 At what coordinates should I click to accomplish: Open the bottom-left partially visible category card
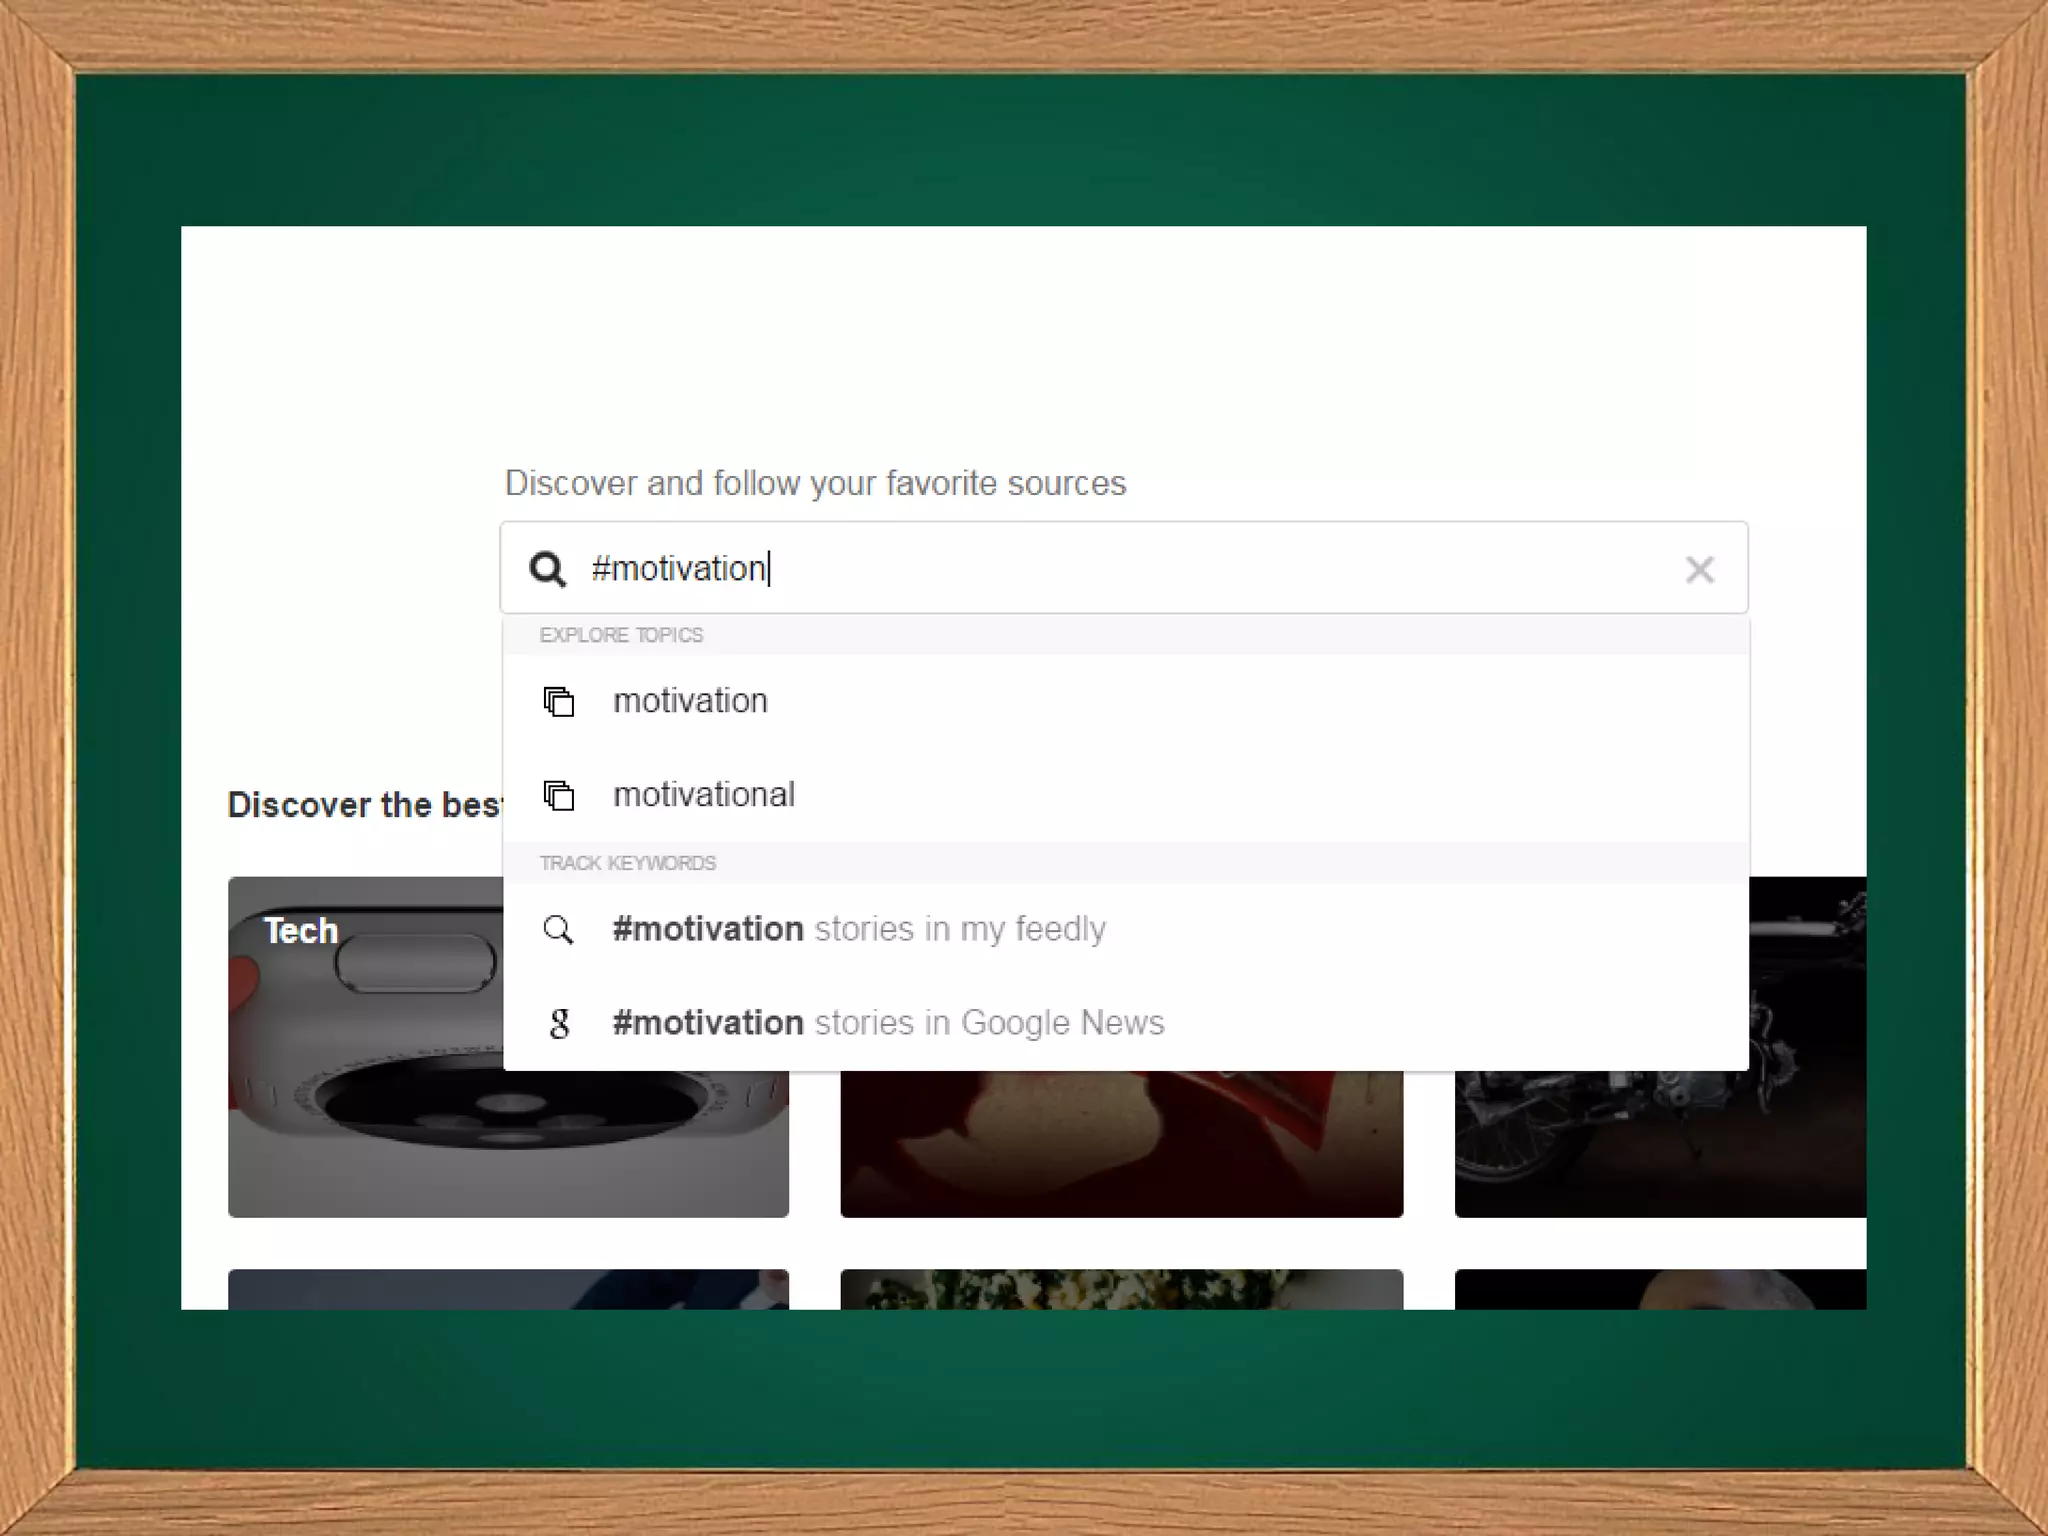[x=508, y=1289]
